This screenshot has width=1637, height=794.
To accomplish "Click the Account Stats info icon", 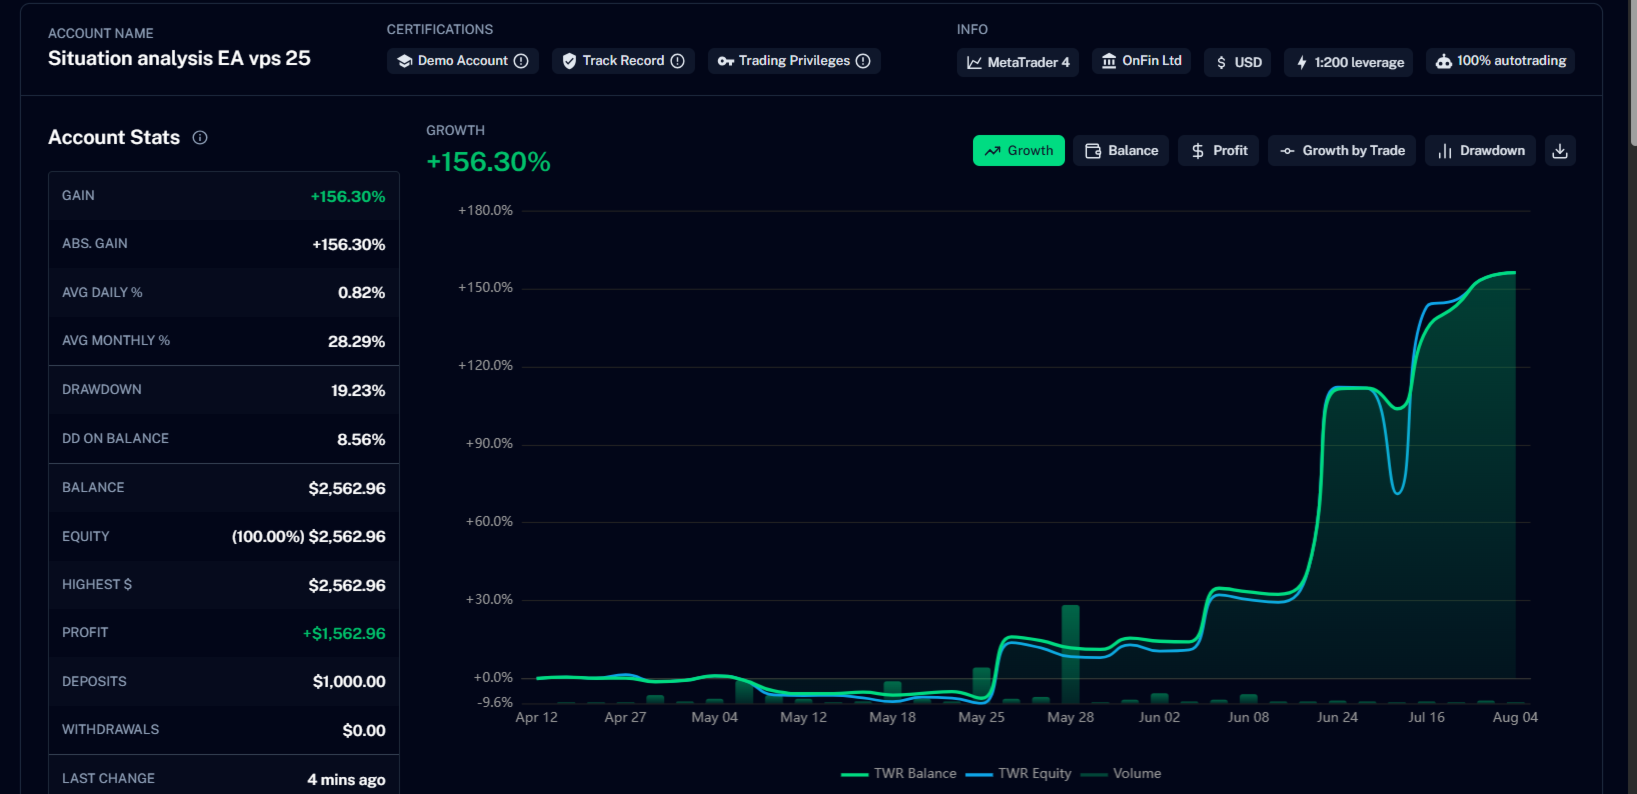I will pyautogui.click(x=200, y=138).
